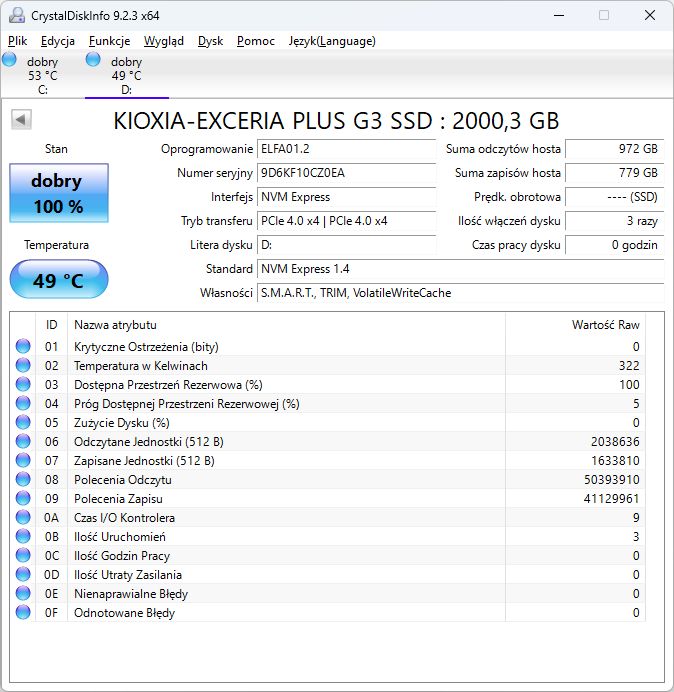Open the Pomoc menu
Image resolution: width=674 pixels, height=692 pixels.
click(256, 41)
